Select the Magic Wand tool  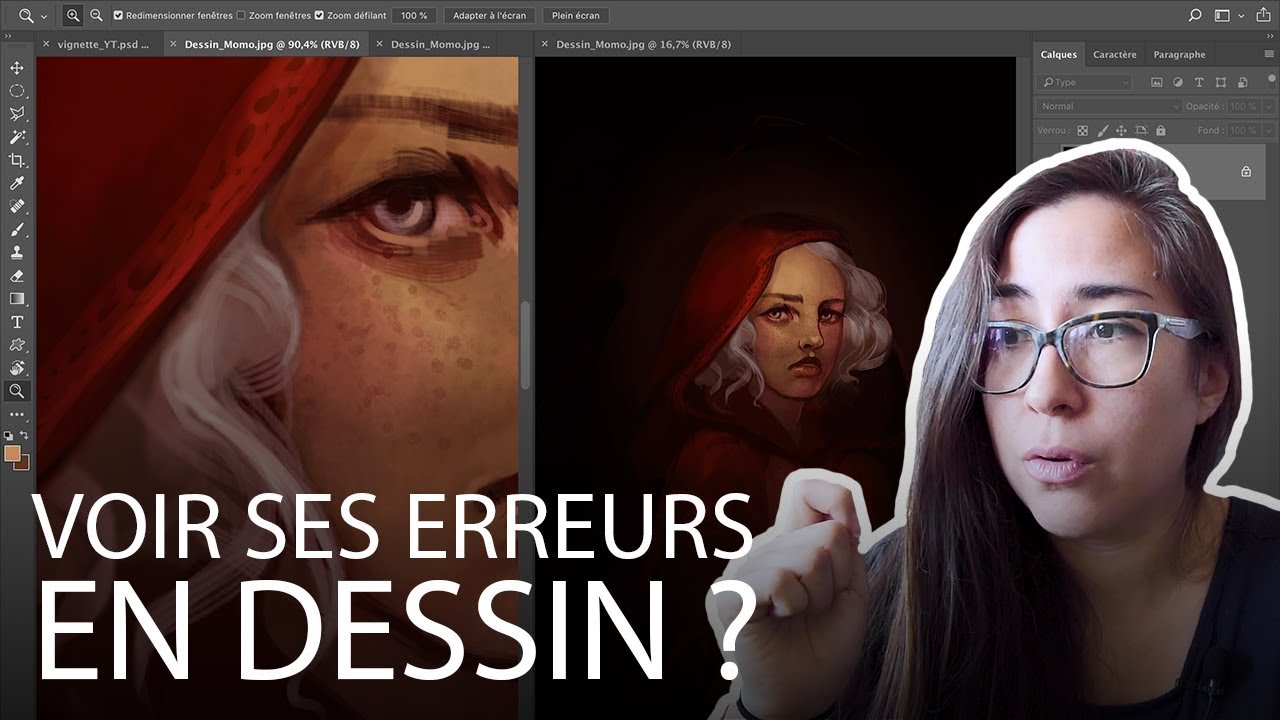[x=17, y=137]
